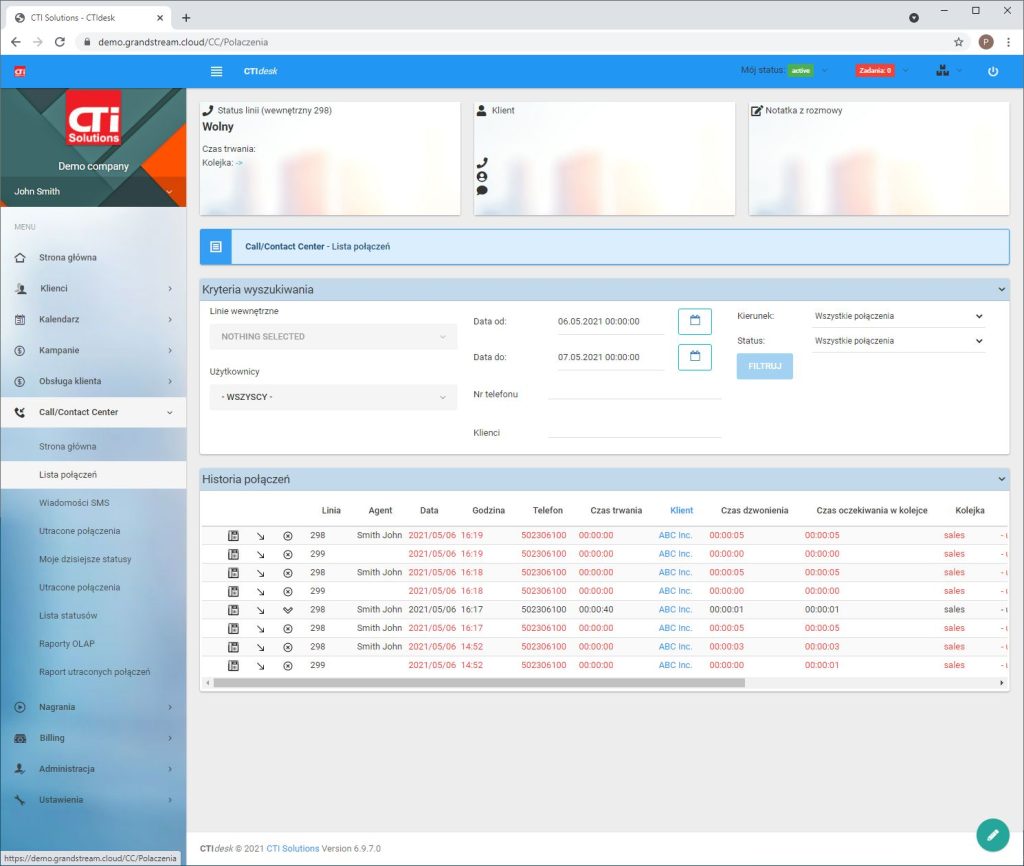Click the chat bubble icon in the Klient panel

(x=482, y=190)
